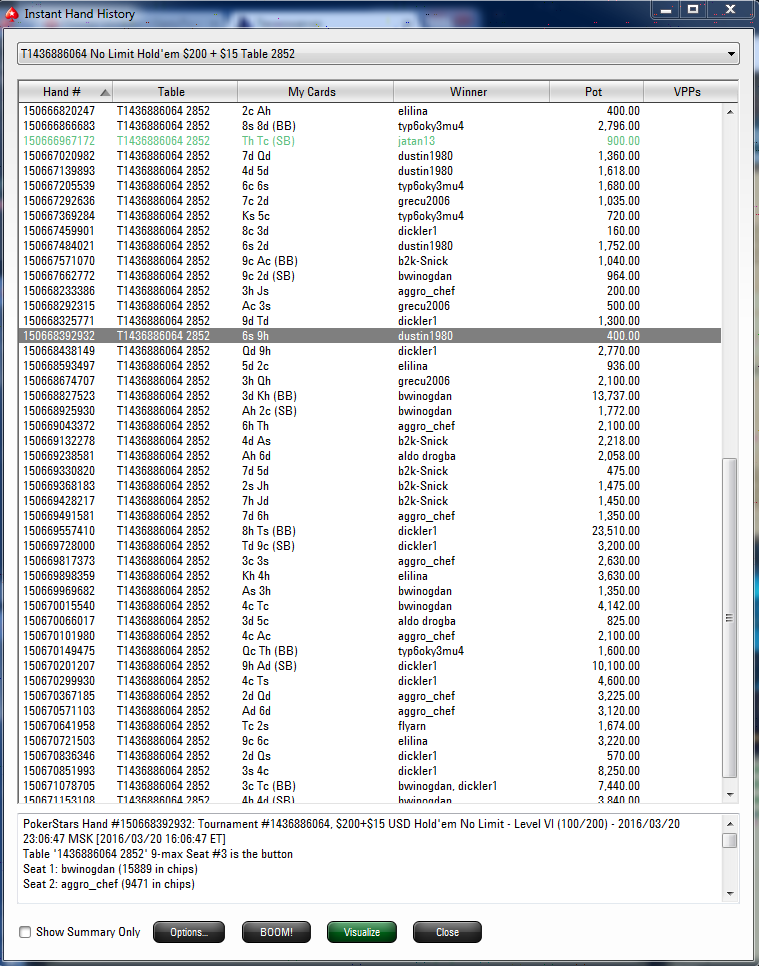Select hand 150669969682 with As 3h
Image resolution: width=759 pixels, height=966 pixels.
click(x=370, y=591)
